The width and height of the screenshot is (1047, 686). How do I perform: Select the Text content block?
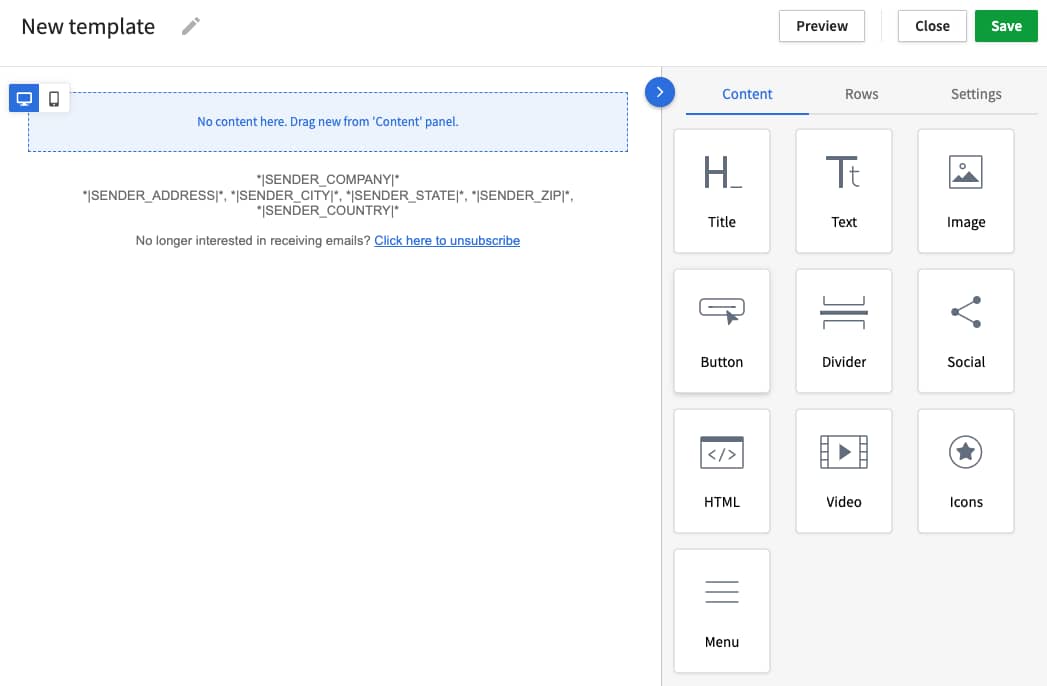coord(844,191)
